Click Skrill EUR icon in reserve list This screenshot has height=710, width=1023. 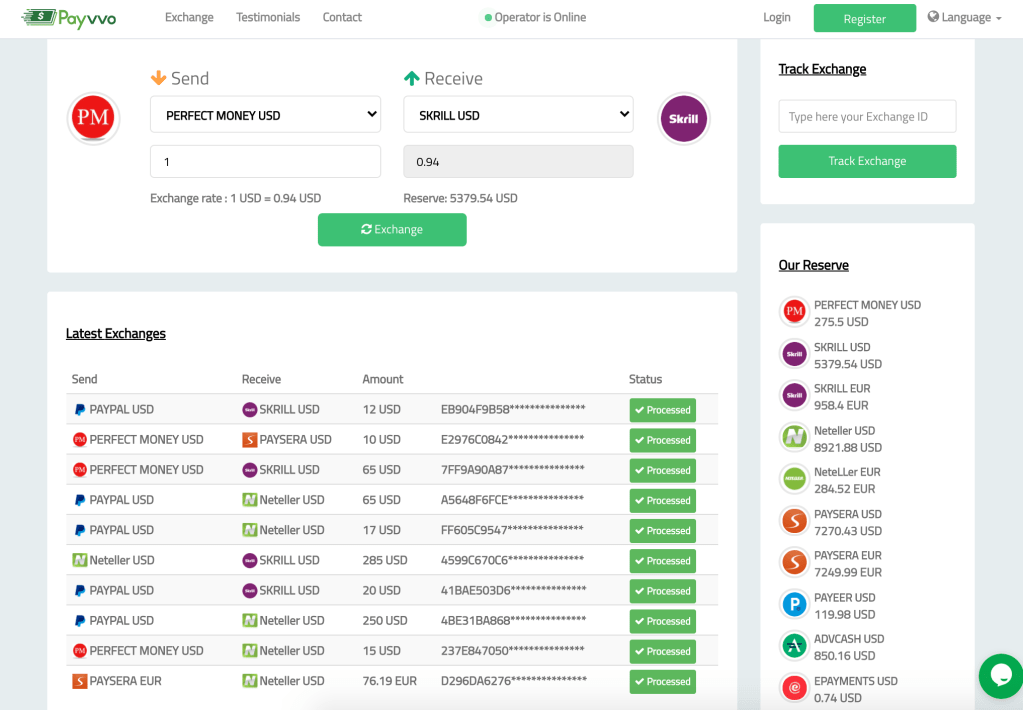795,396
